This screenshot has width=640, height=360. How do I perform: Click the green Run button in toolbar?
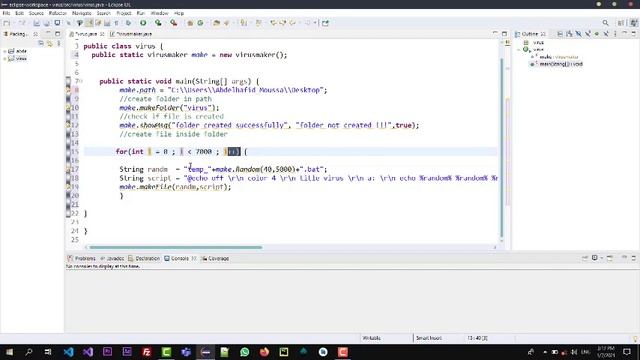click(143, 23)
